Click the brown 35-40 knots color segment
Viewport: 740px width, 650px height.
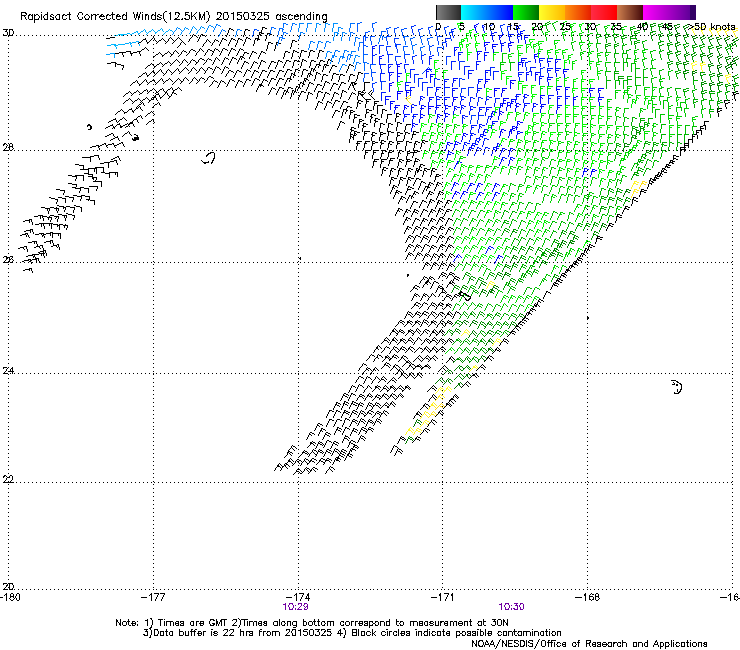coord(629,12)
